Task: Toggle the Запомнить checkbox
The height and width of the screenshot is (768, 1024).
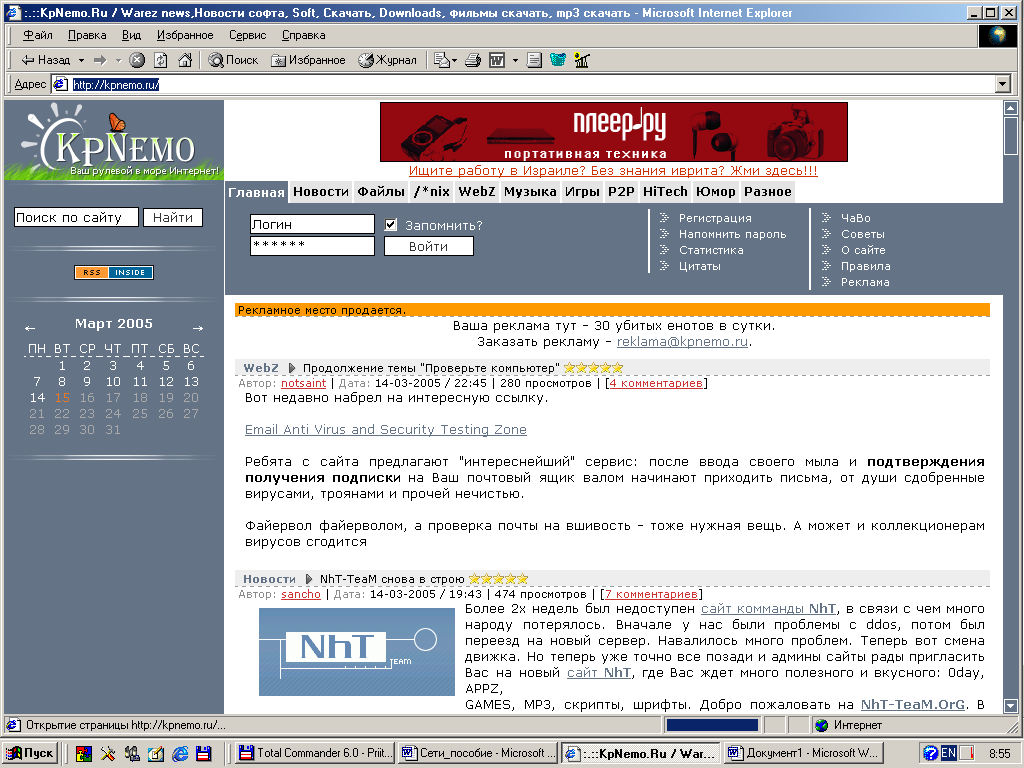Action: click(391, 225)
